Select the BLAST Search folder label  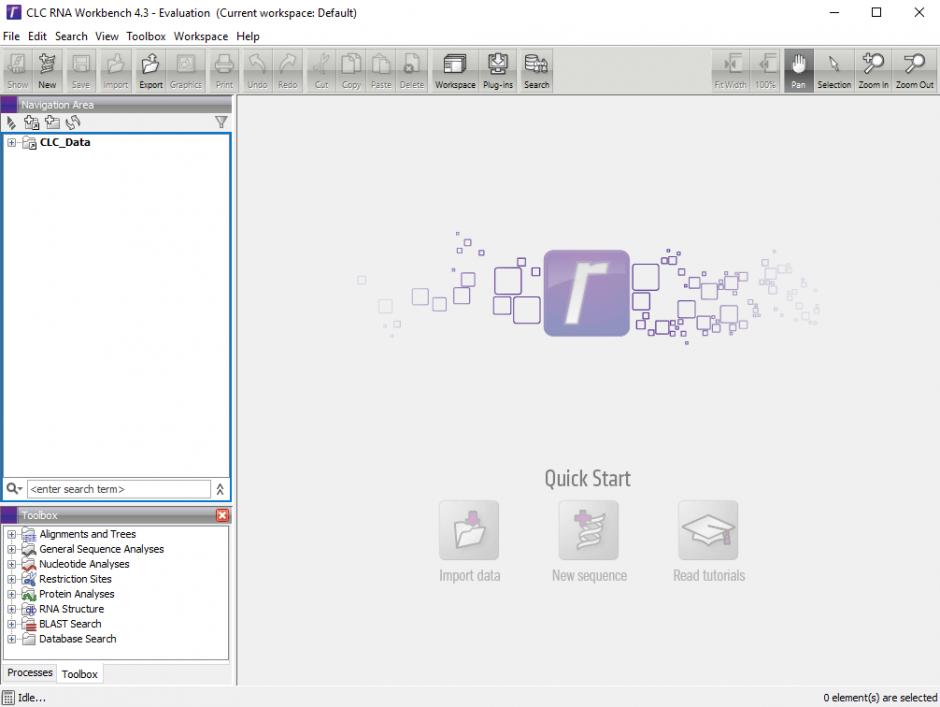(70, 624)
